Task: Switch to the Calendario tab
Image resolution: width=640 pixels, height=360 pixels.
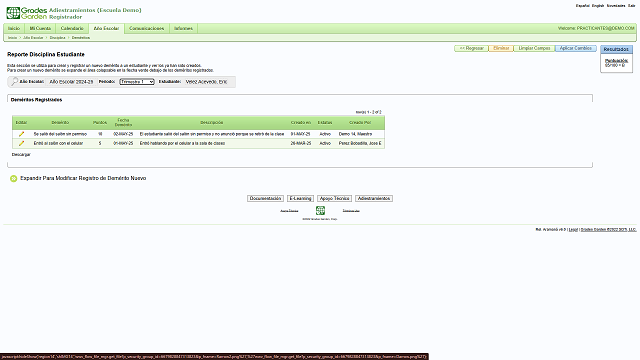Action: [72, 29]
